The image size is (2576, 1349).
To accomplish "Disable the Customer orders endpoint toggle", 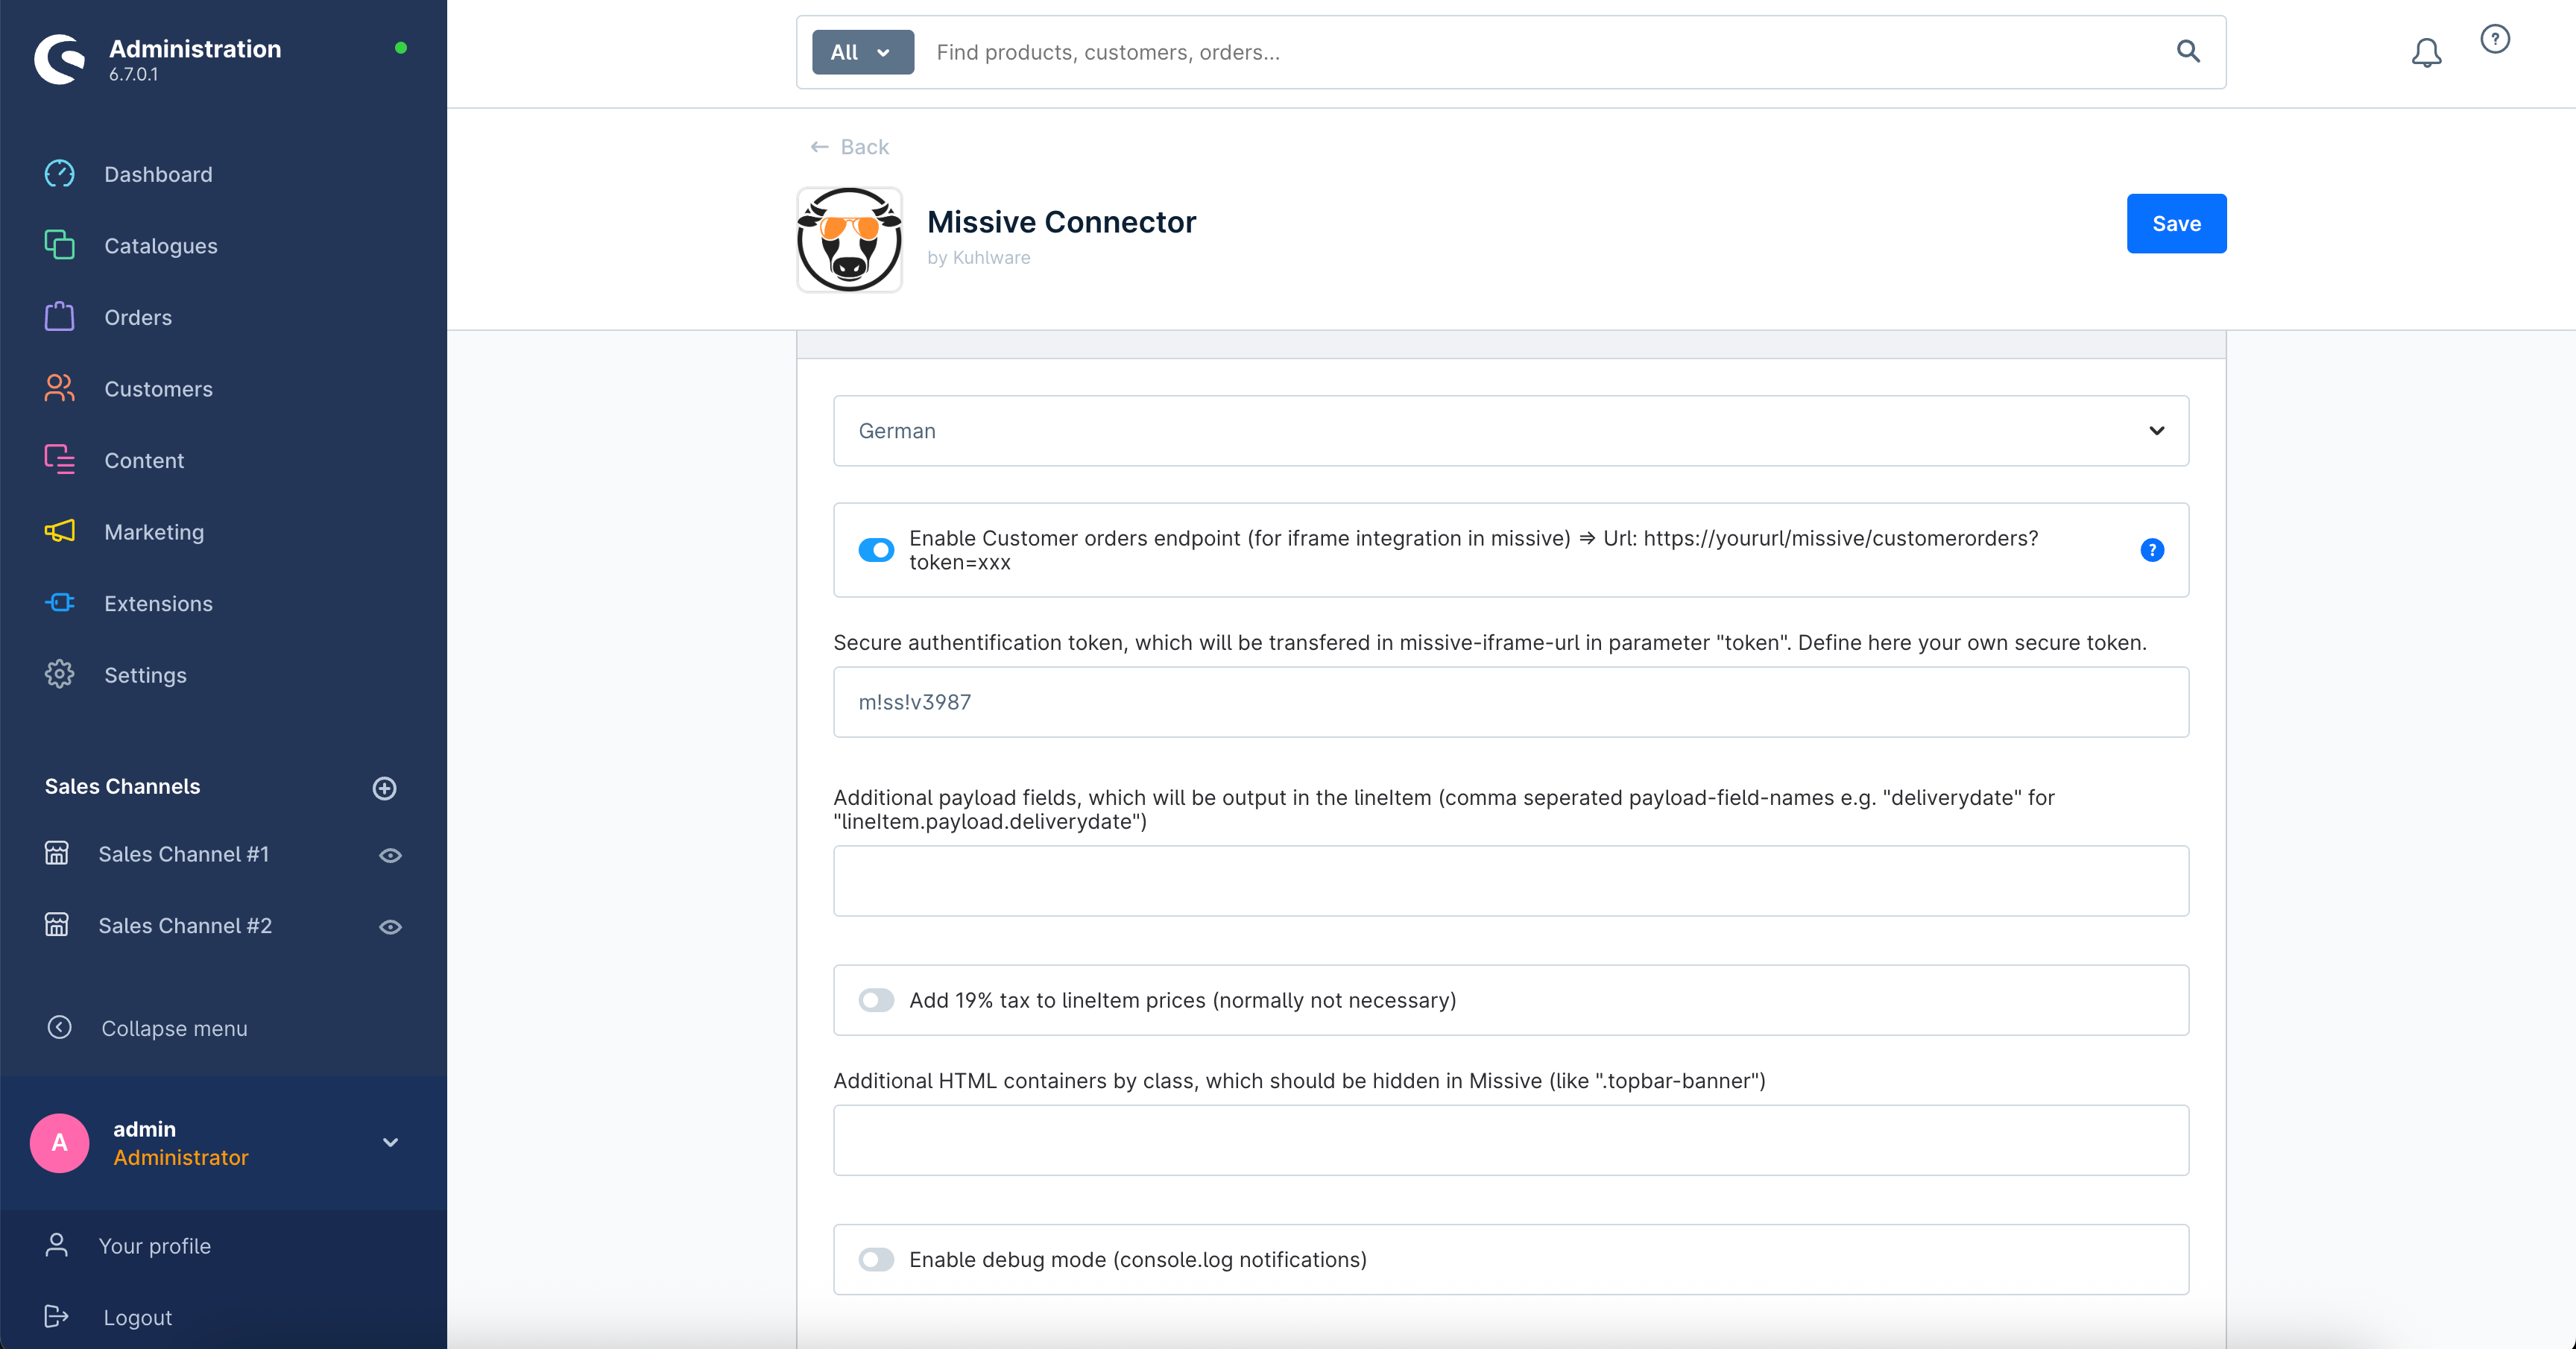I will click(x=876, y=550).
